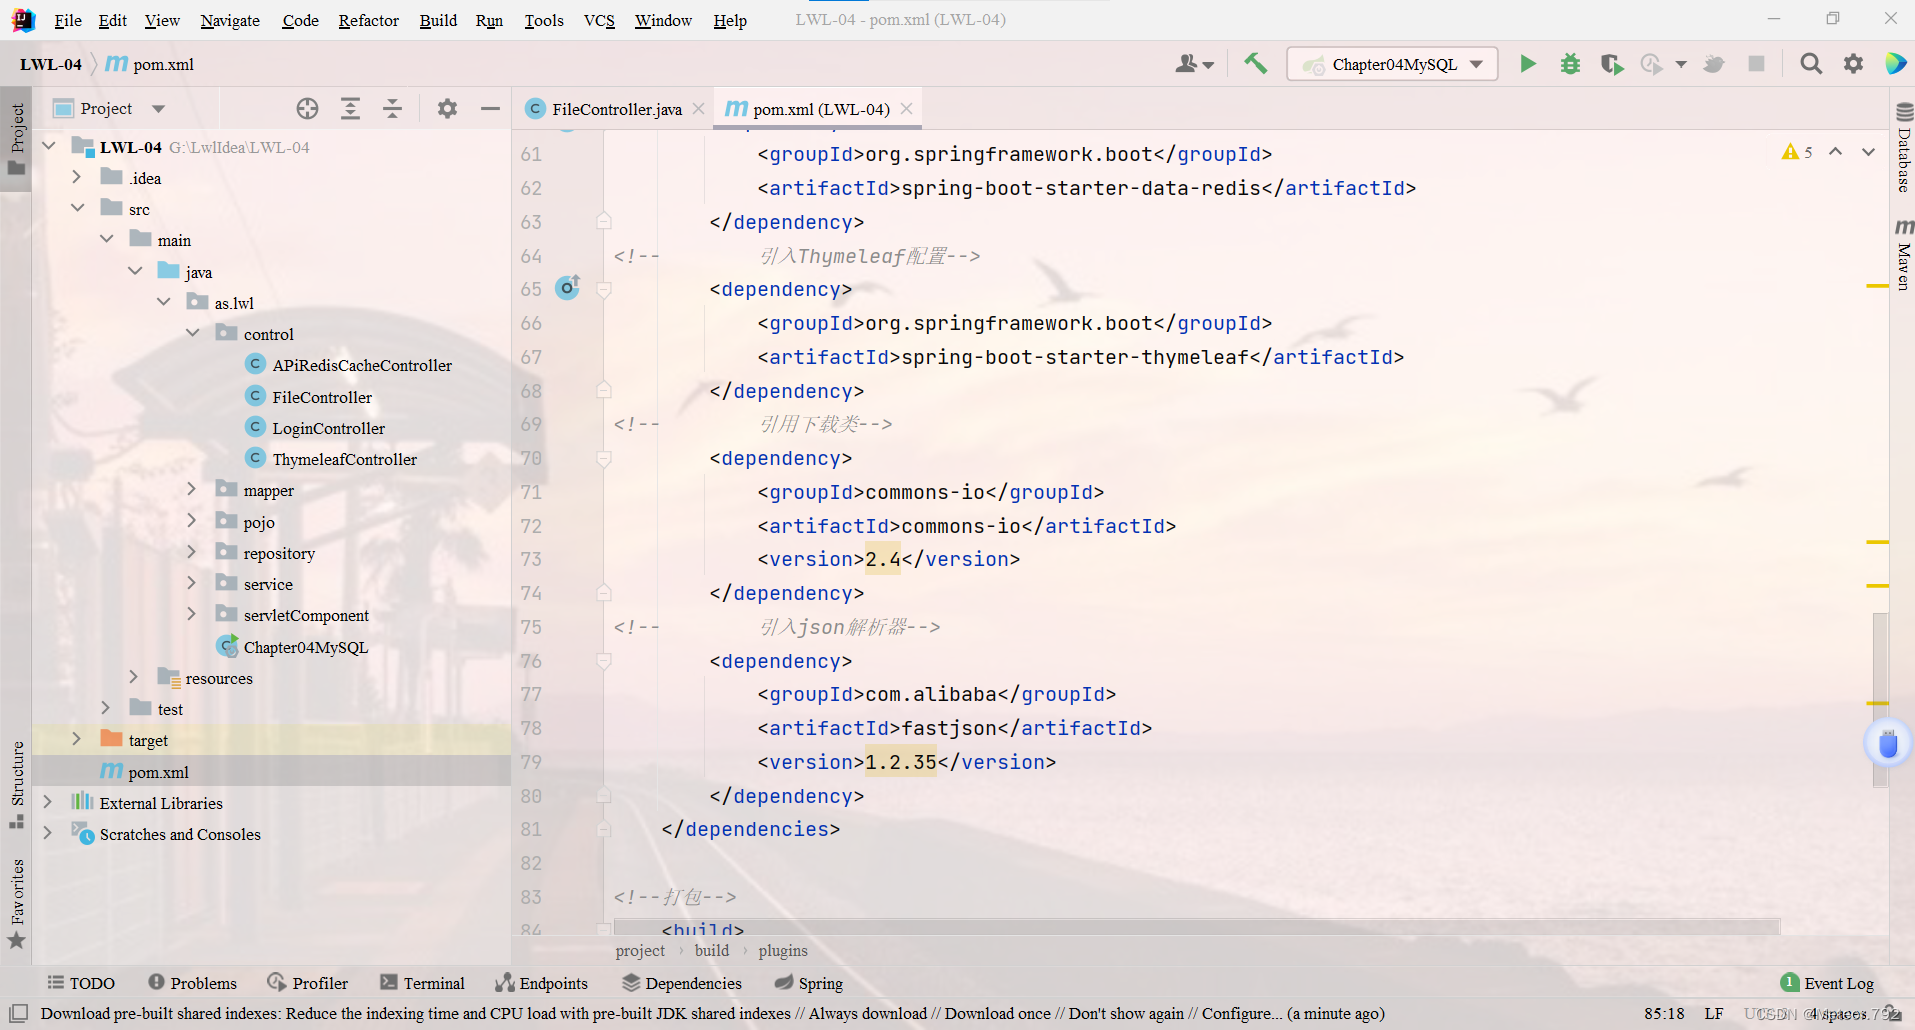Click the locate target crosshair icon
This screenshot has width=1915, height=1030.
point(307,109)
